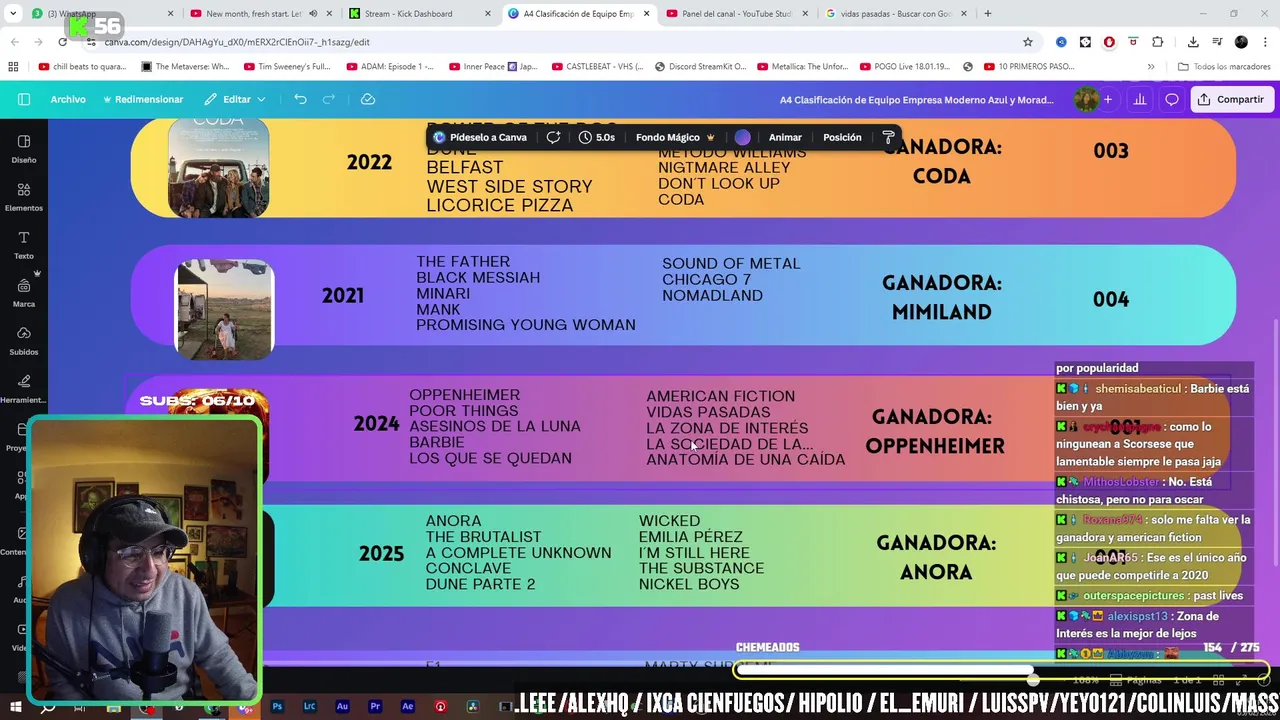Switch to the Panel del canal YouTube Studio tab
The height and width of the screenshot is (720, 1280).
(x=738, y=14)
